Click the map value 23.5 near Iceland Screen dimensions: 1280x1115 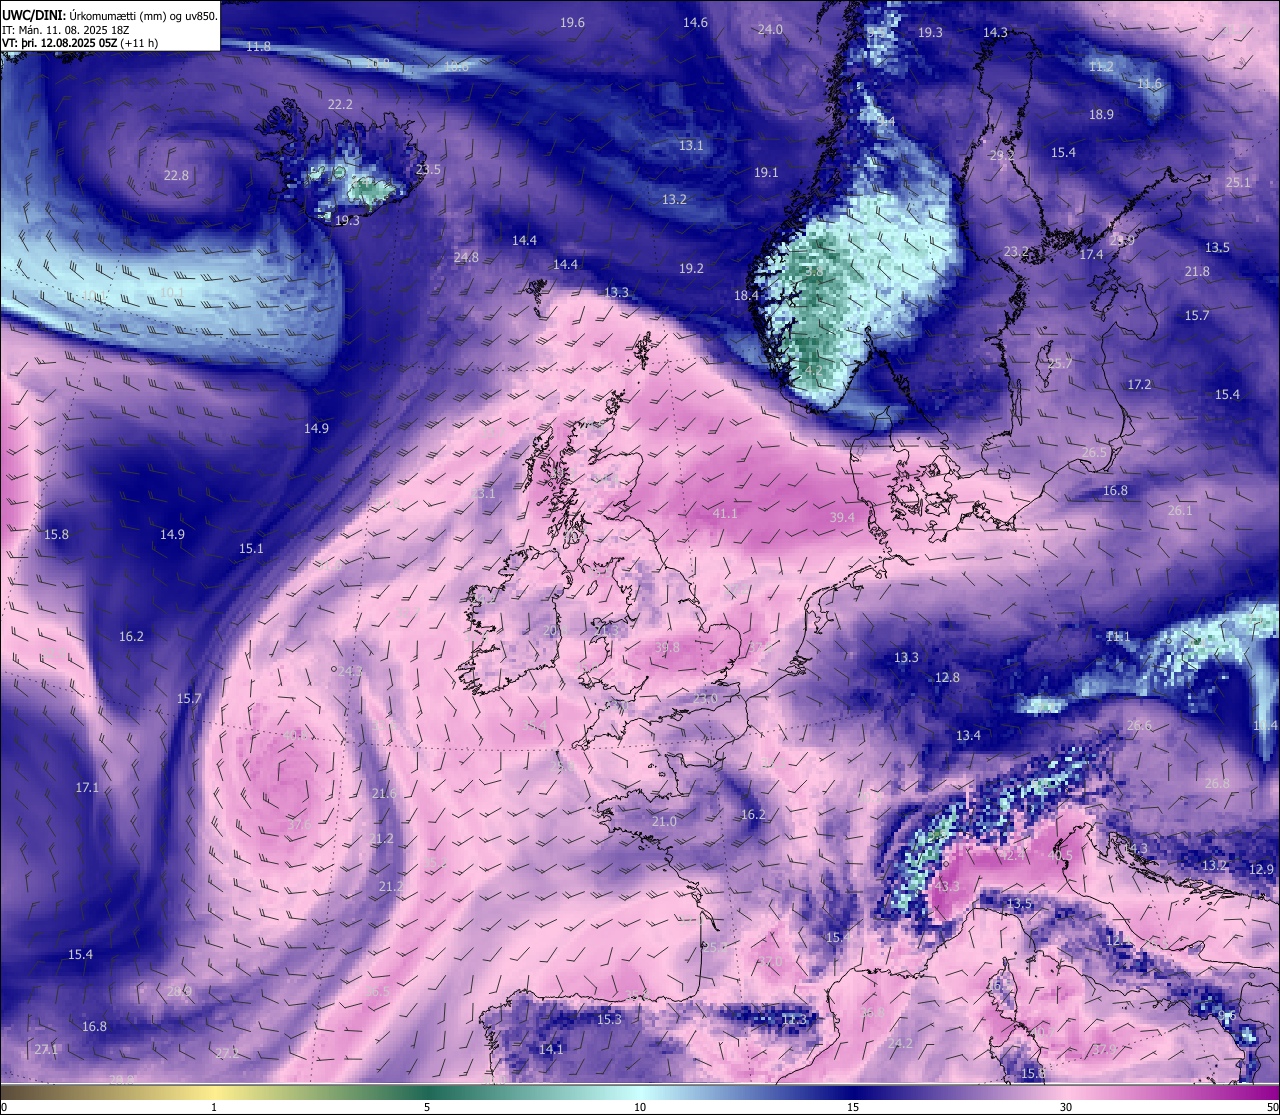coord(428,169)
